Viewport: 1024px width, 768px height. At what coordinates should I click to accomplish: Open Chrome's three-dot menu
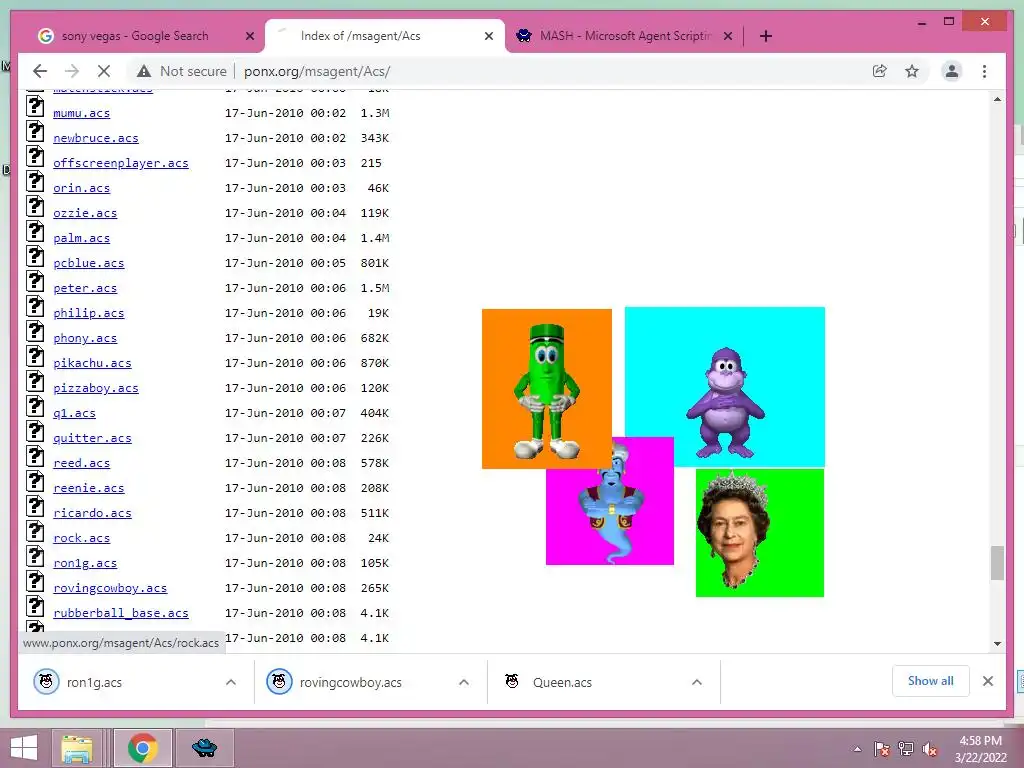[984, 71]
